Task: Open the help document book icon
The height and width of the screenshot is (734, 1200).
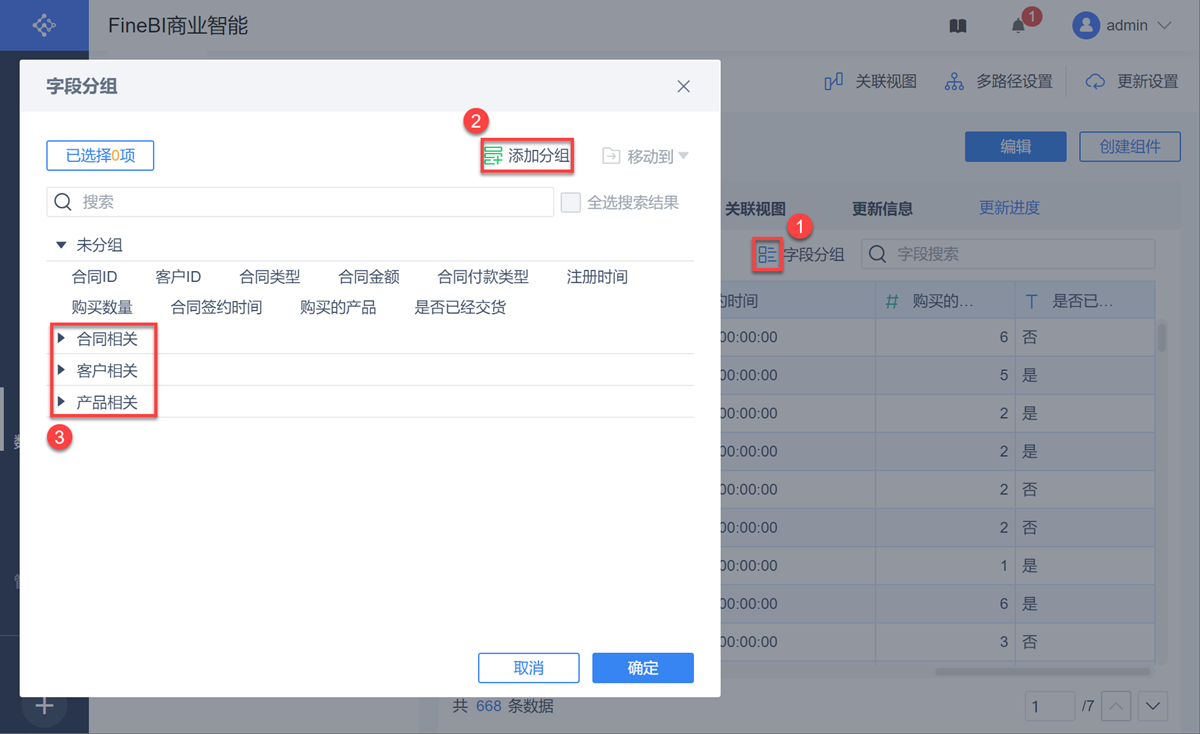Action: pos(958,26)
